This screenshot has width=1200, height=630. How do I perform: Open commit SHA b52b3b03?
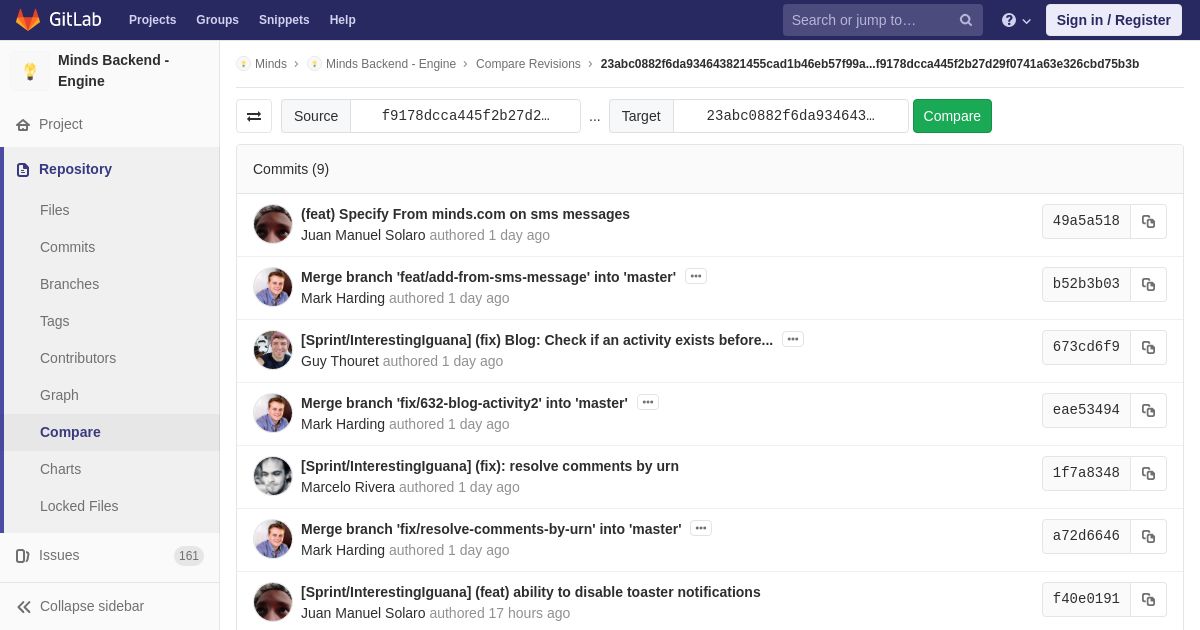(1086, 284)
